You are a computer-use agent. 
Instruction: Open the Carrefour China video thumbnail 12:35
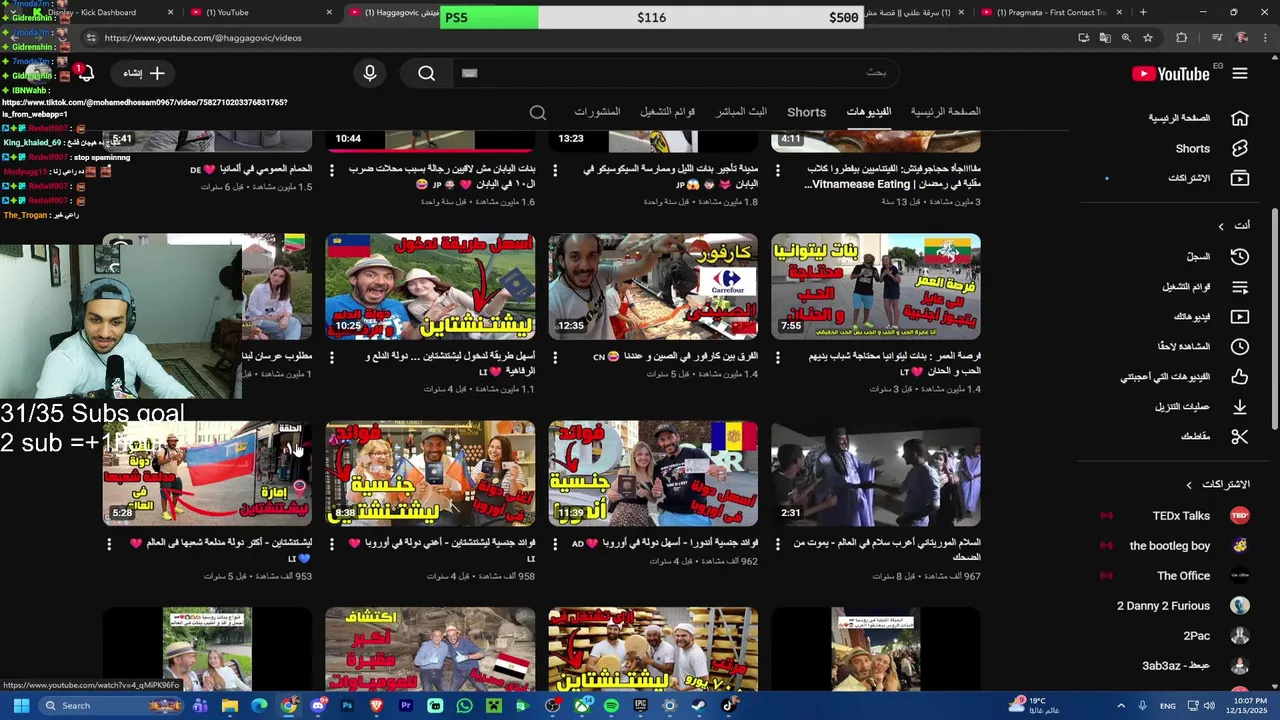point(653,287)
